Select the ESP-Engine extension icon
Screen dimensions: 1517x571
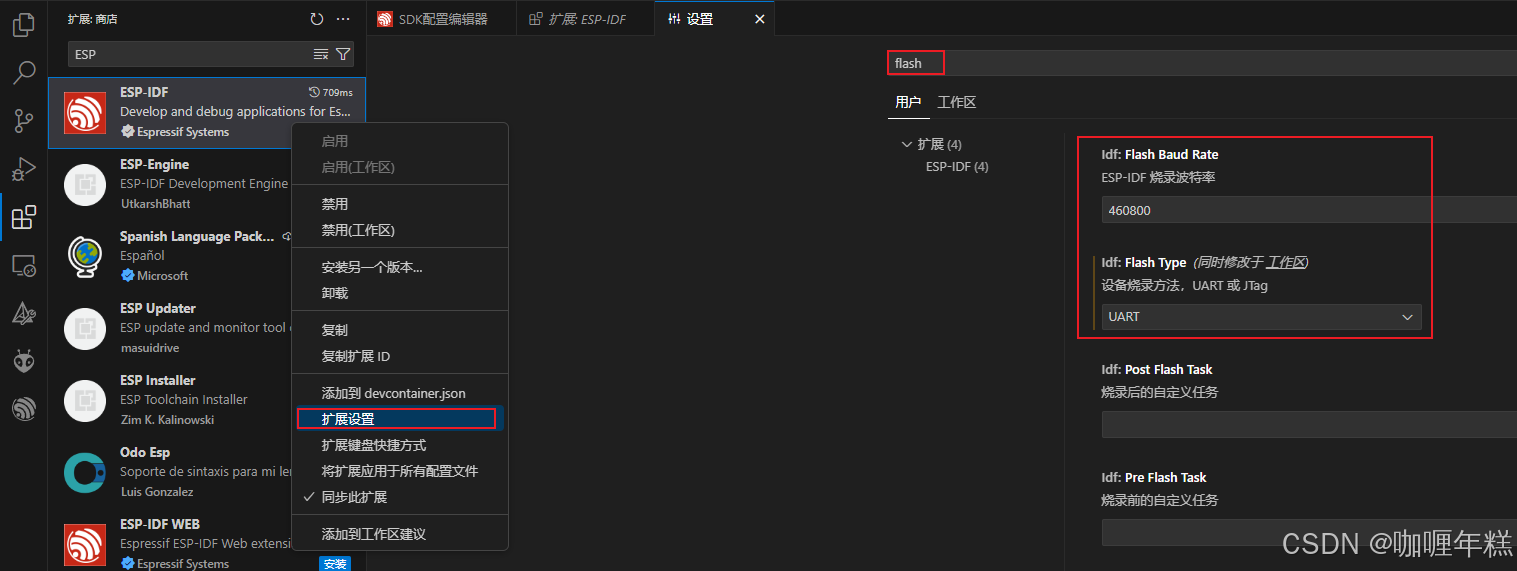(85, 184)
